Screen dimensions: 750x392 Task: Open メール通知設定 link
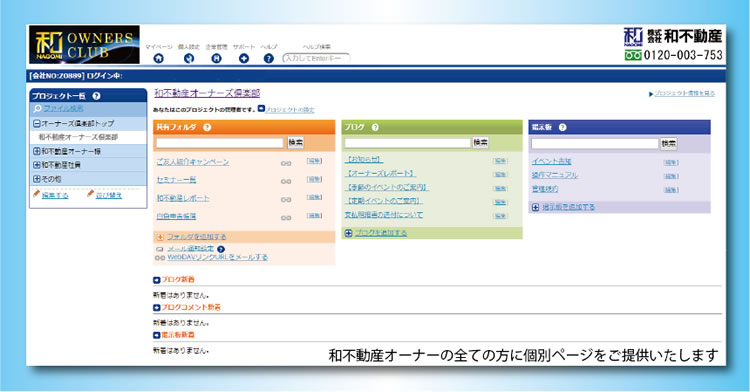pyautogui.click(x=190, y=249)
